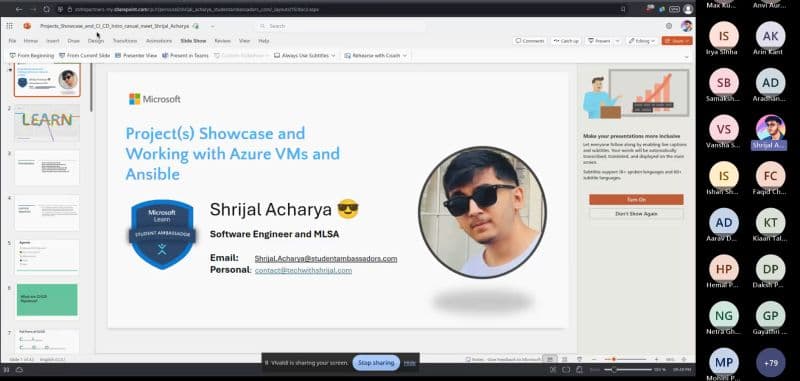Open the Animations tab
The width and height of the screenshot is (800, 381).
[x=159, y=41]
